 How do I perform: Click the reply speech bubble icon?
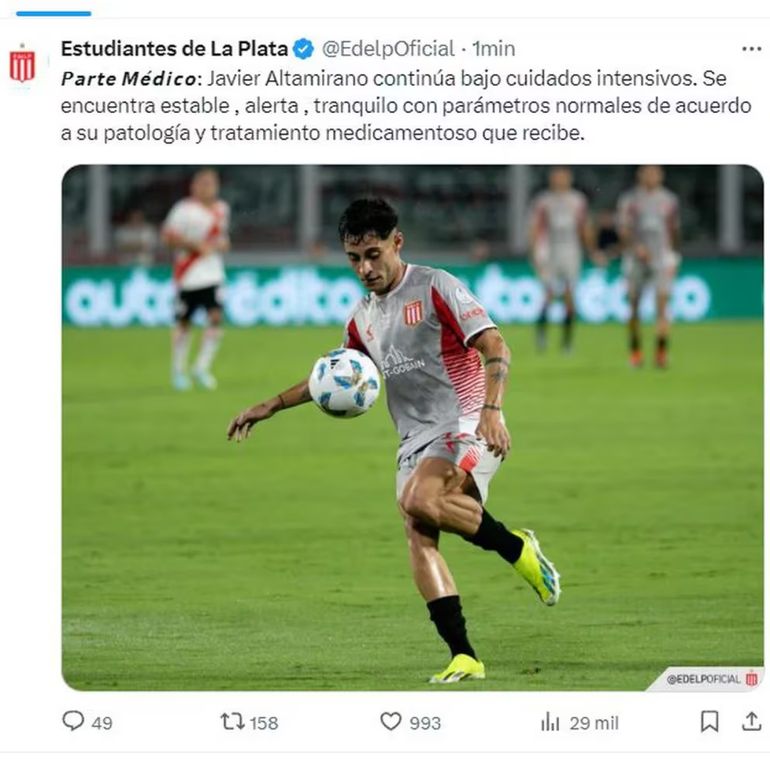point(73,721)
